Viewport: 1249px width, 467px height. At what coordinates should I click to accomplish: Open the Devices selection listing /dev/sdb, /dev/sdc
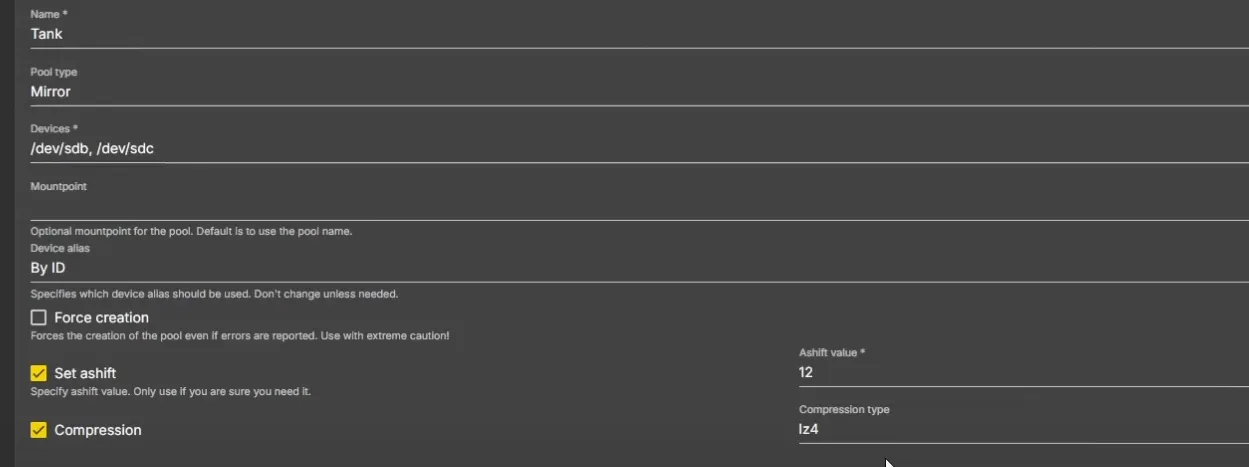click(x=600, y=149)
